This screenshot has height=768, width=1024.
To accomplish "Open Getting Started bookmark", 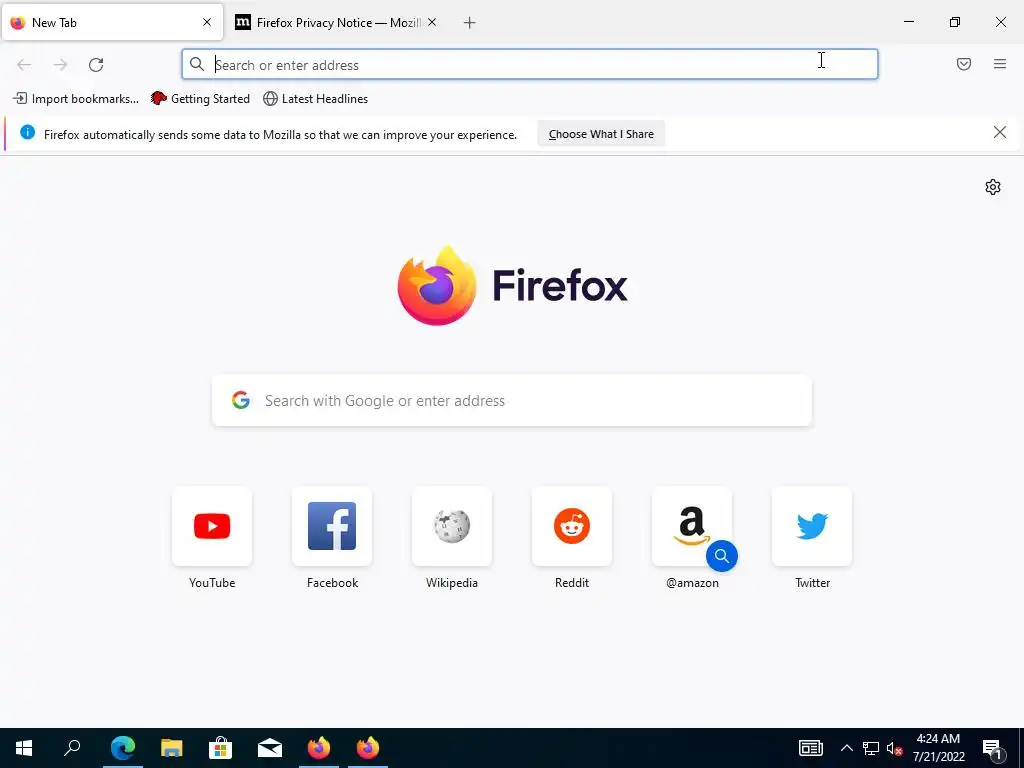I will 200,99.
